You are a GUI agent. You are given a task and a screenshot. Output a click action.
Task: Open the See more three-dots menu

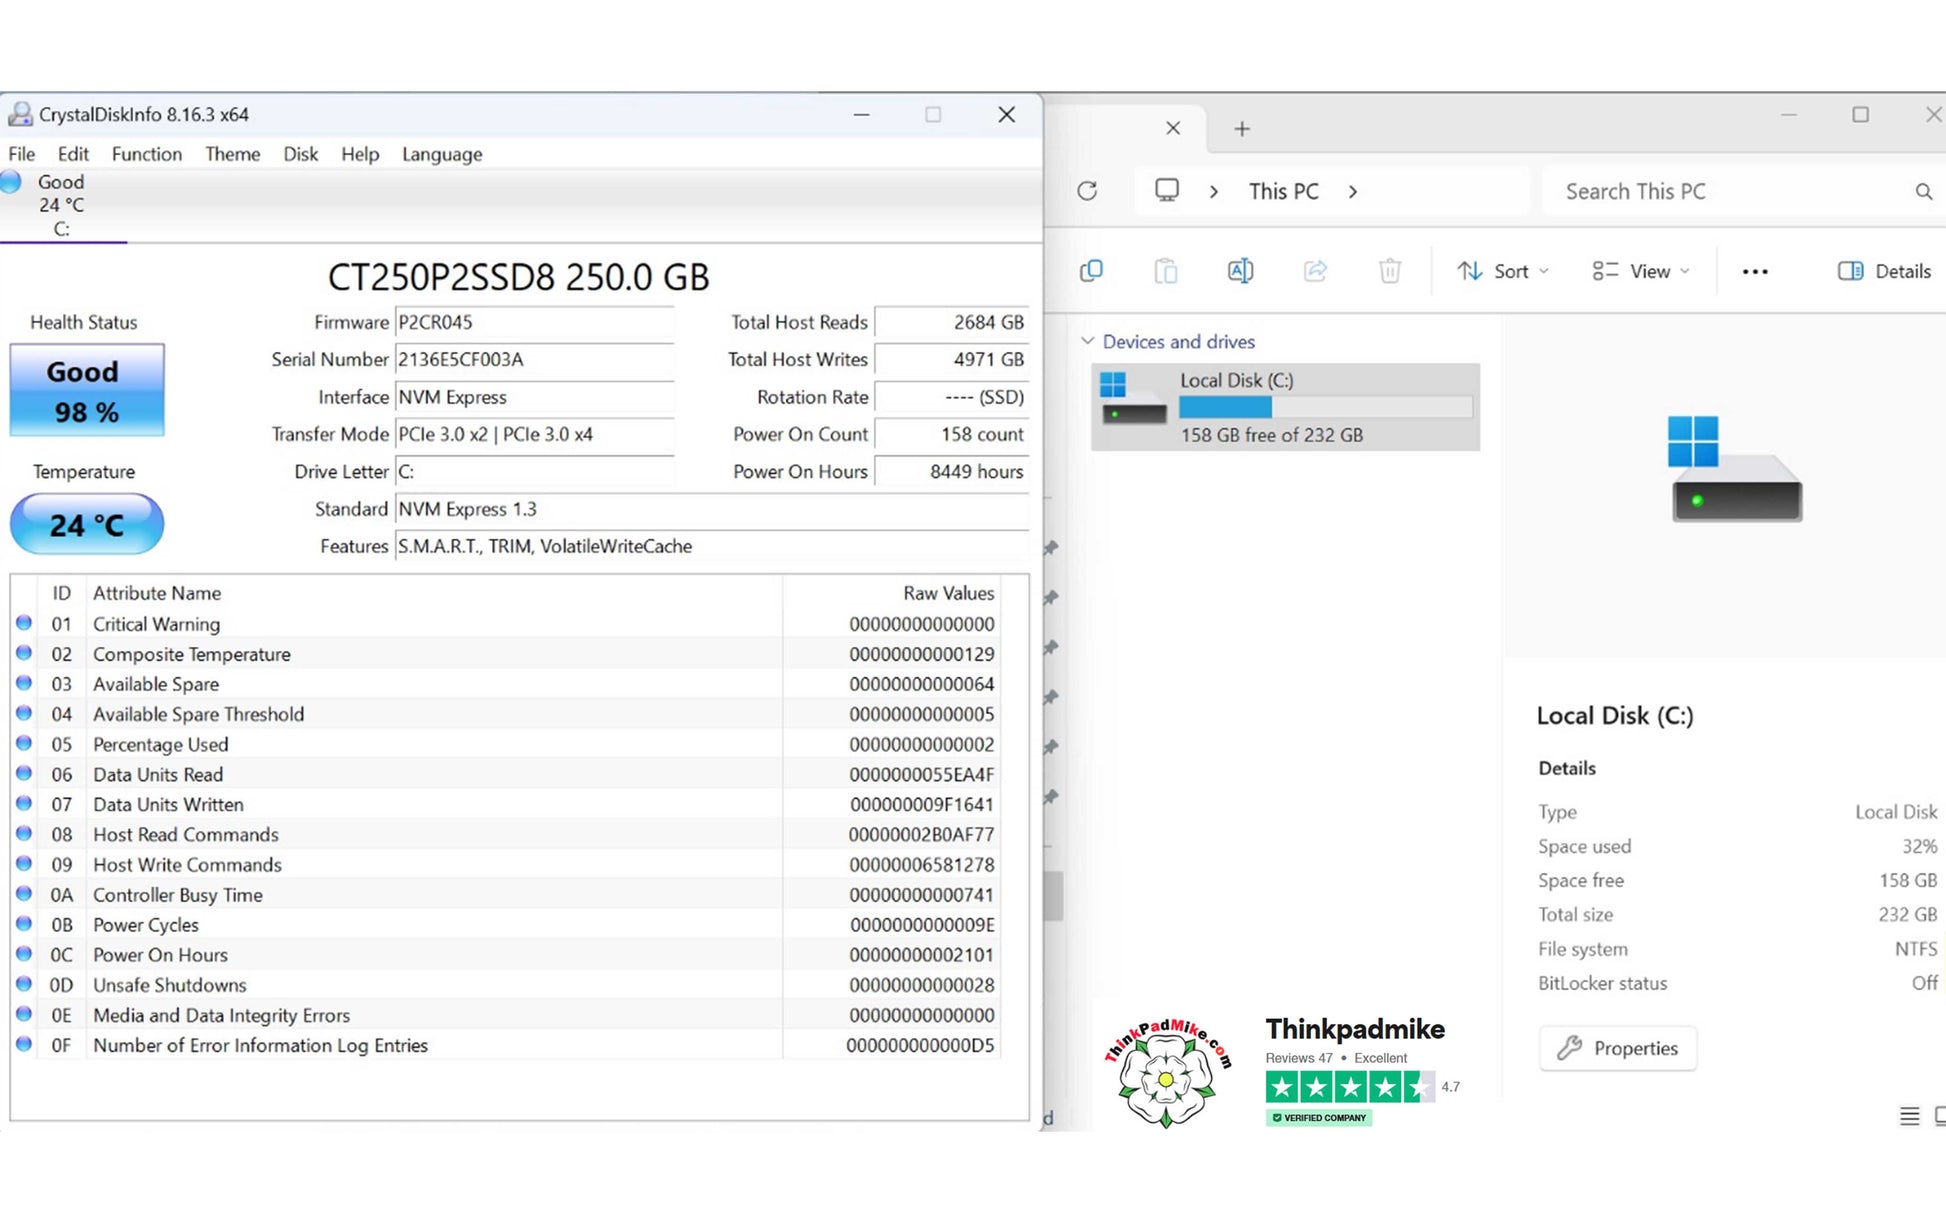pyautogui.click(x=1755, y=271)
